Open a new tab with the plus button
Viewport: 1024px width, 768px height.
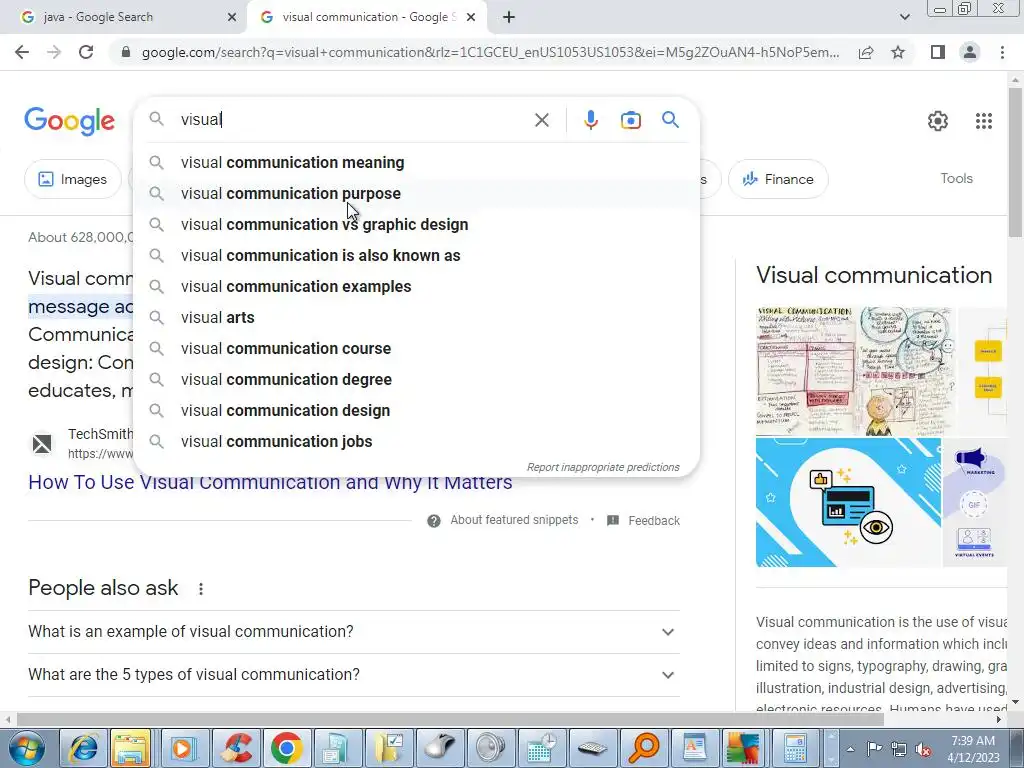[x=509, y=17]
